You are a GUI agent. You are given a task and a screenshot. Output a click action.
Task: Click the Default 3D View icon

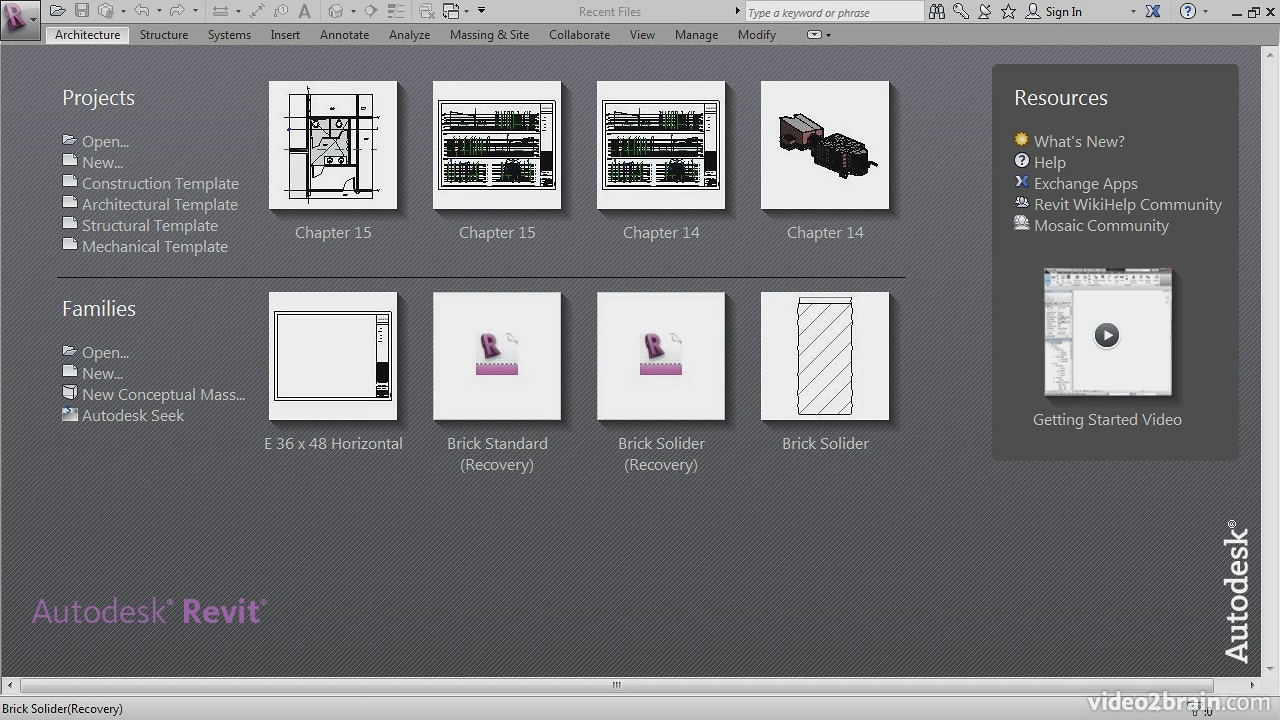pyautogui.click(x=335, y=11)
